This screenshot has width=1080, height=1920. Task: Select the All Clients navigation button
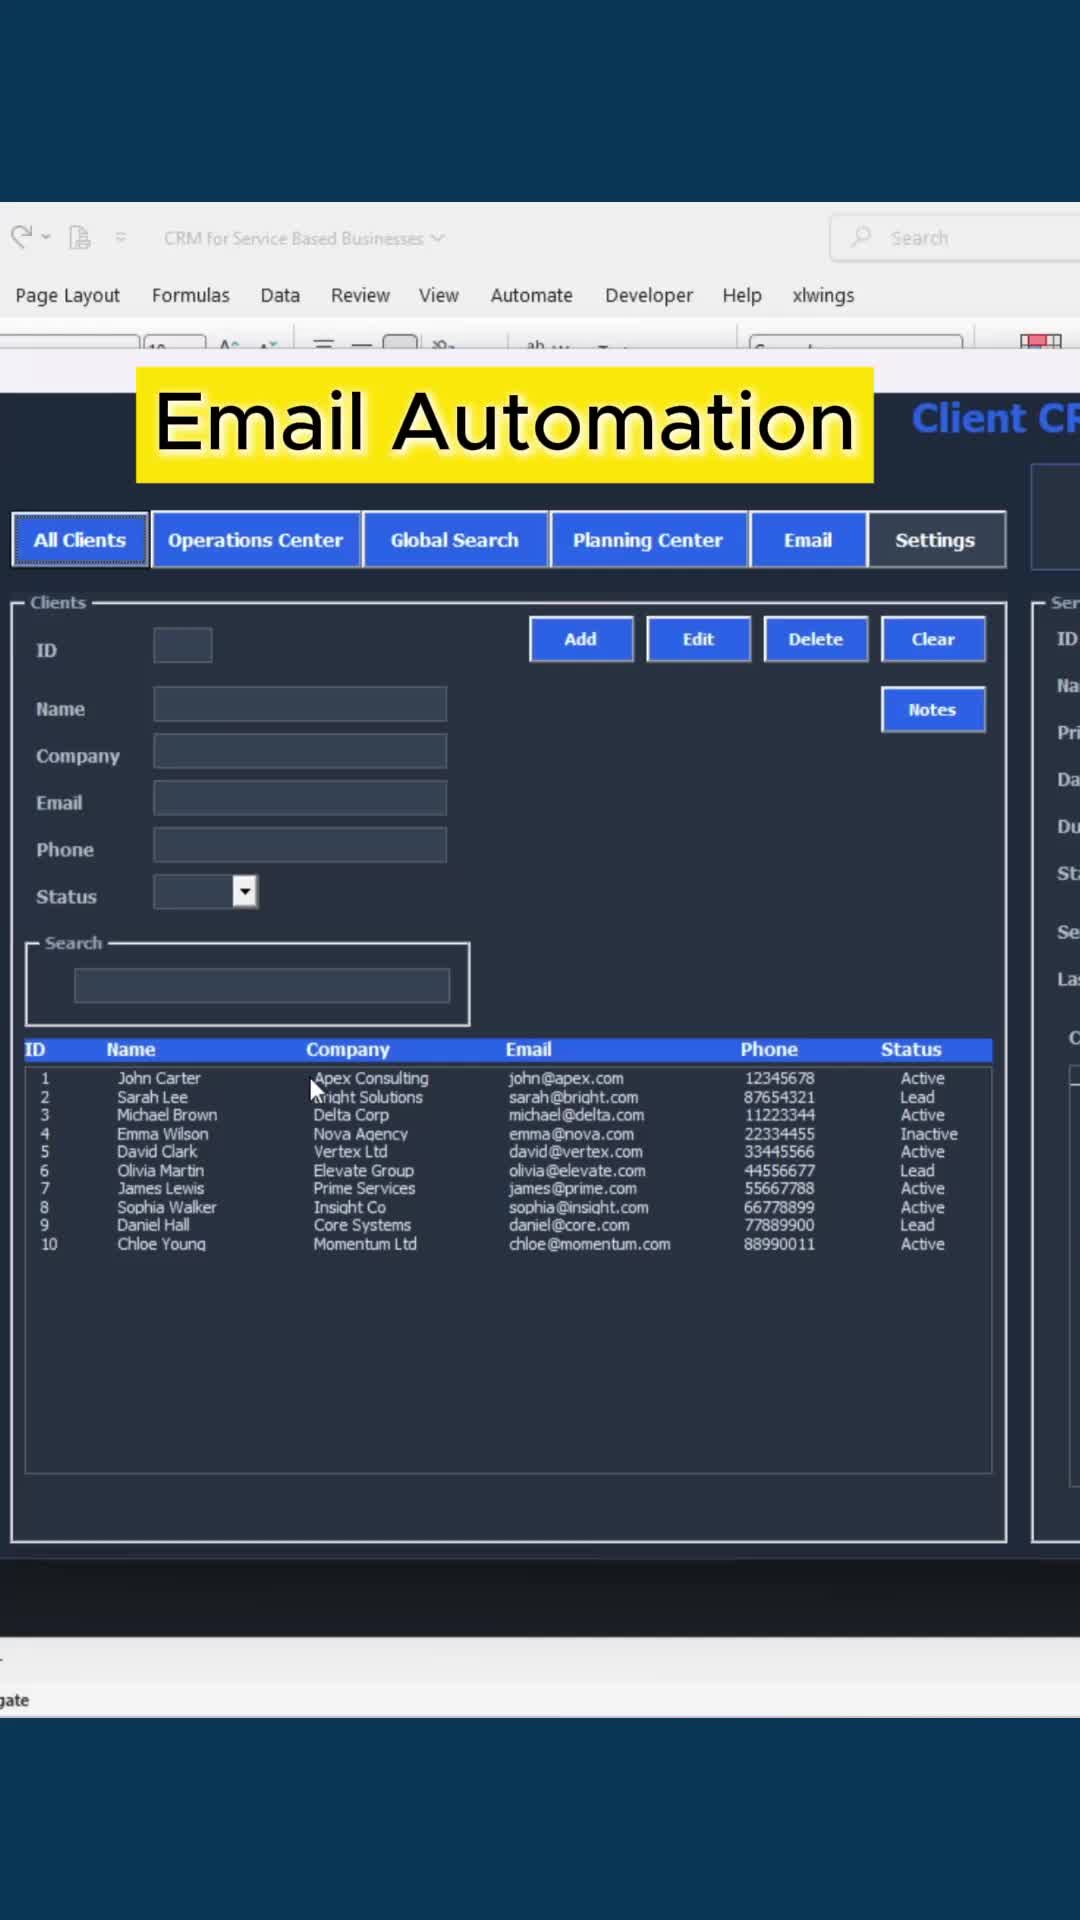tap(80, 540)
